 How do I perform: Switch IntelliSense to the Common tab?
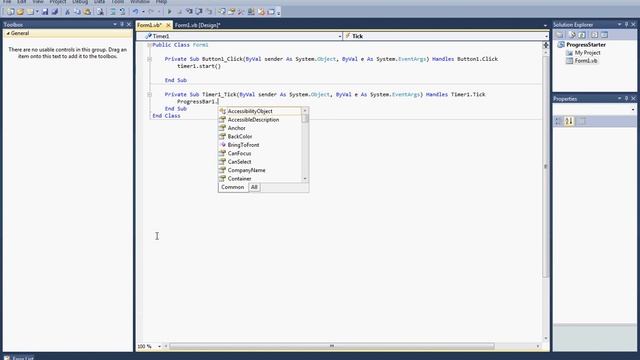pyautogui.click(x=233, y=187)
